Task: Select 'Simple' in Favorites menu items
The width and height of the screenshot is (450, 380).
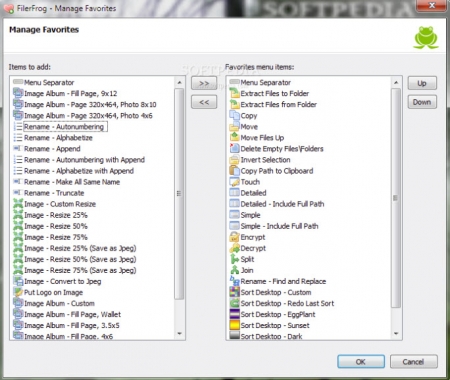Action: 250,215
